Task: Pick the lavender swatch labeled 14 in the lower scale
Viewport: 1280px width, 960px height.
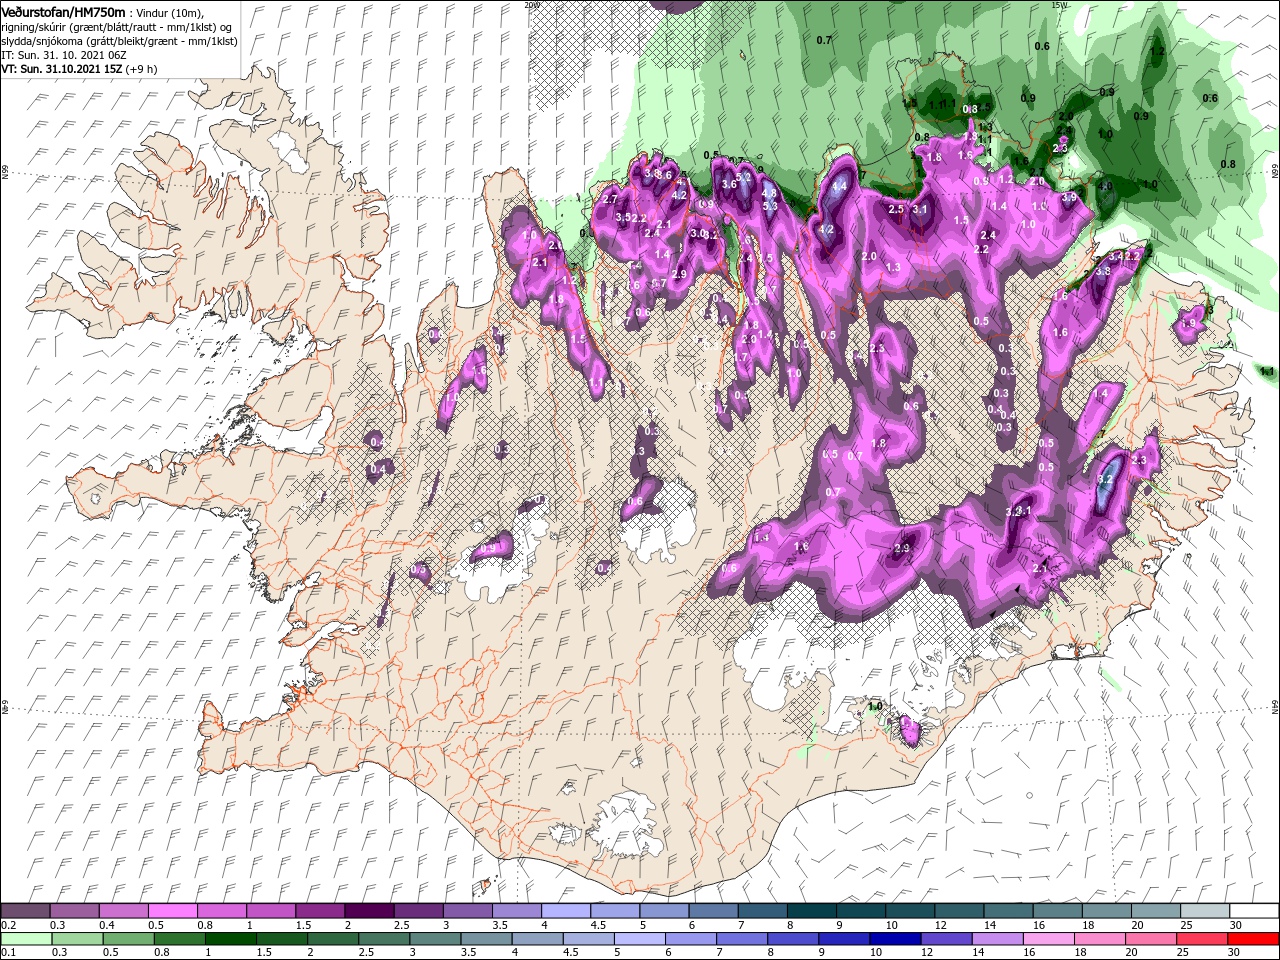Action: click(997, 938)
